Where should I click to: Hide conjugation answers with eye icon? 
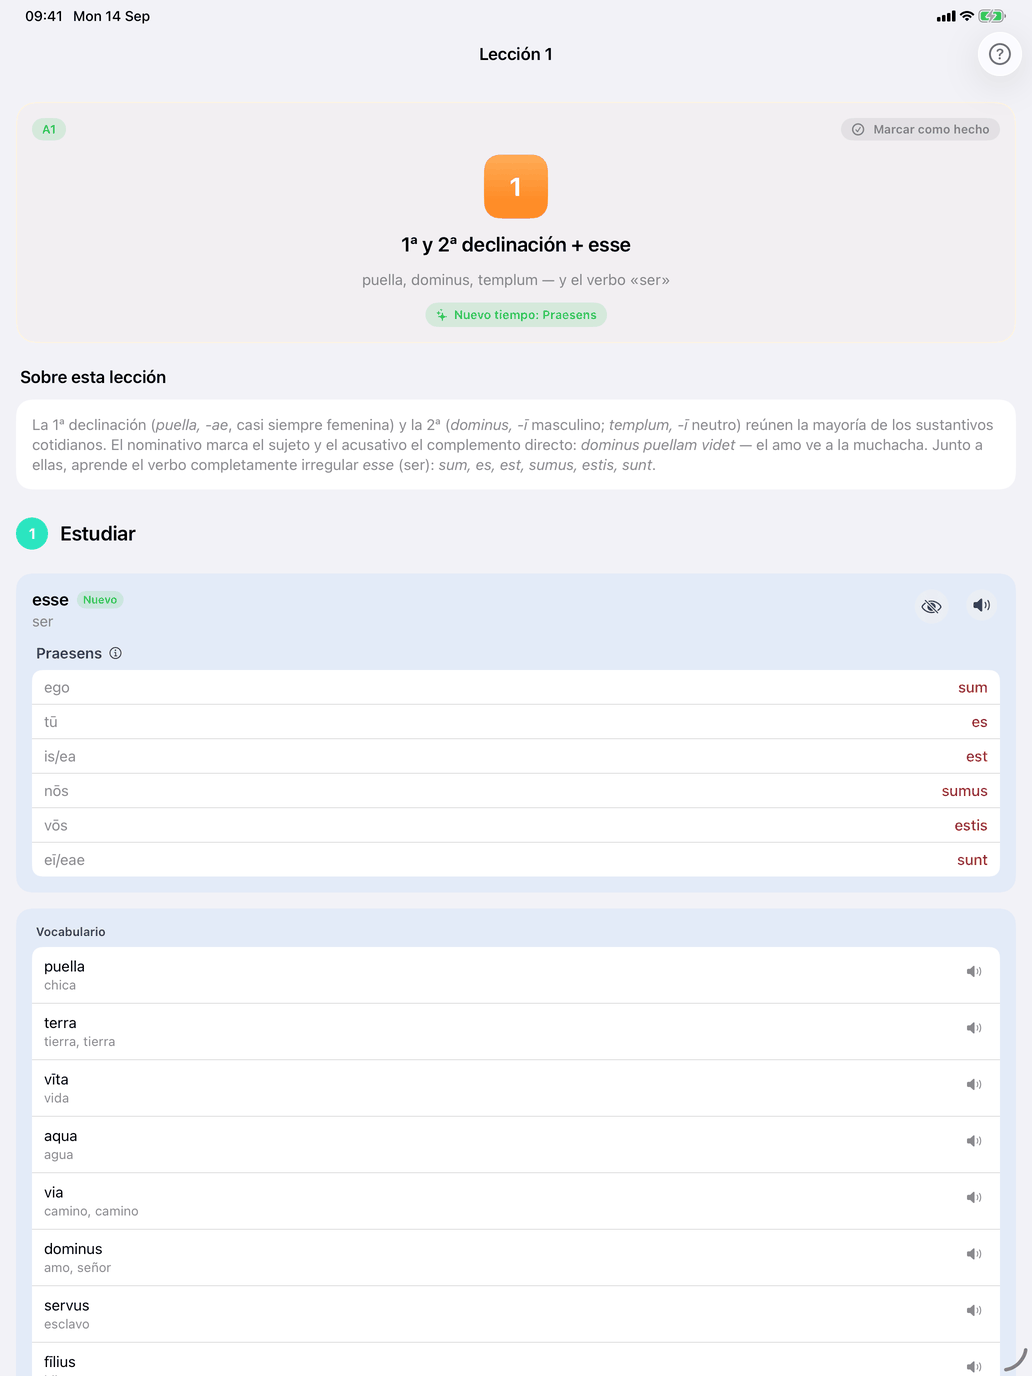pos(931,606)
